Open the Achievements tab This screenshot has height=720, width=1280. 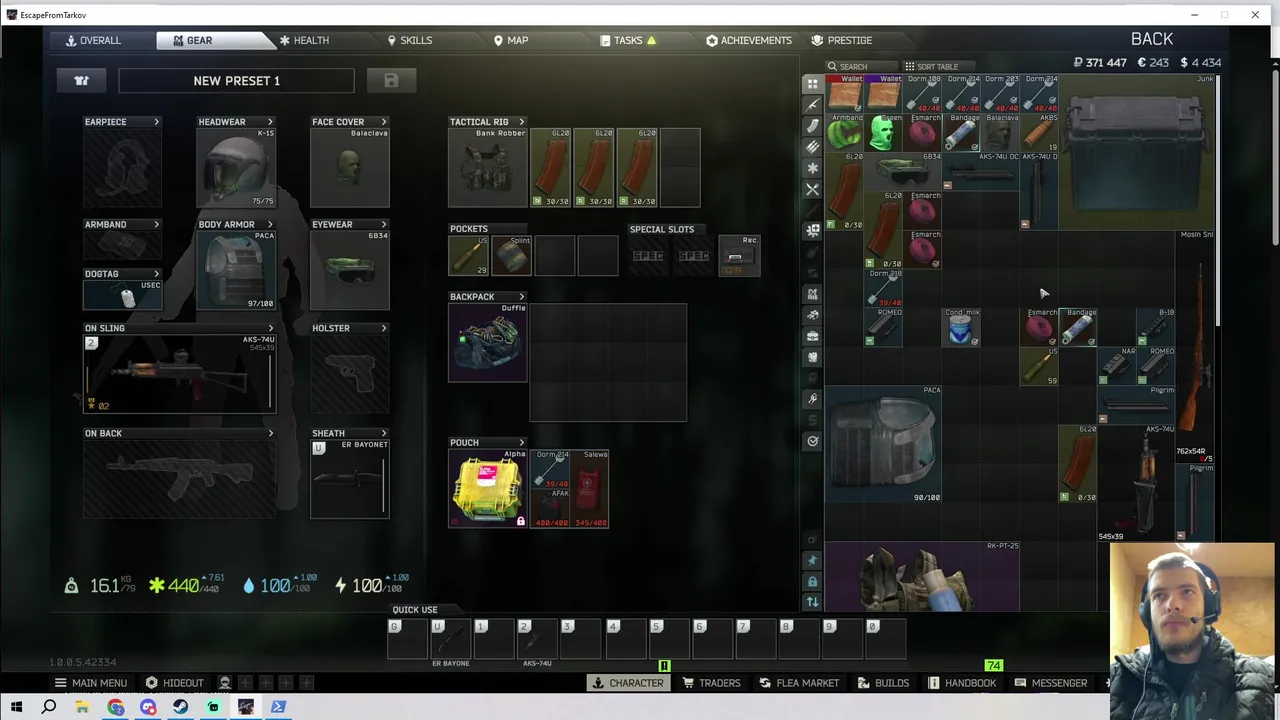[x=749, y=40]
